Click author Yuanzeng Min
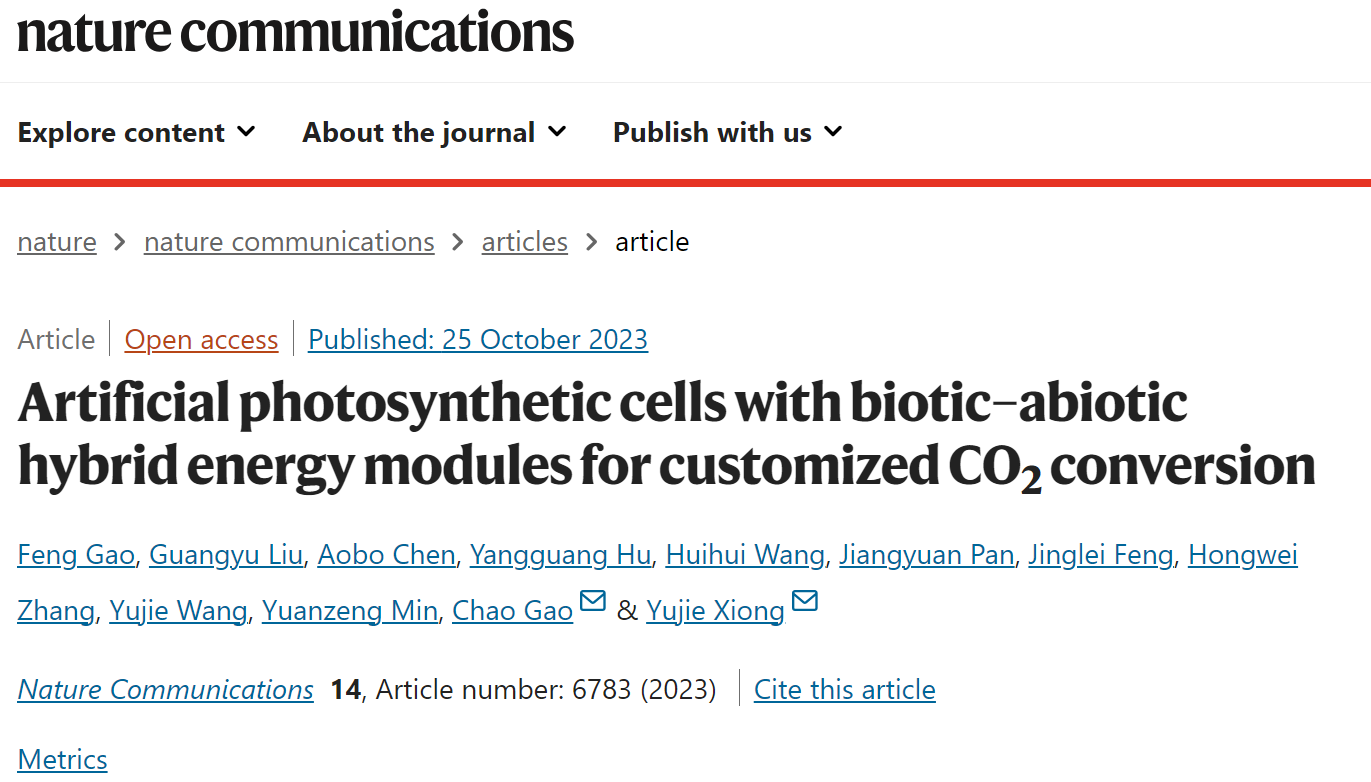This screenshot has width=1371, height=782. (350, 610)
